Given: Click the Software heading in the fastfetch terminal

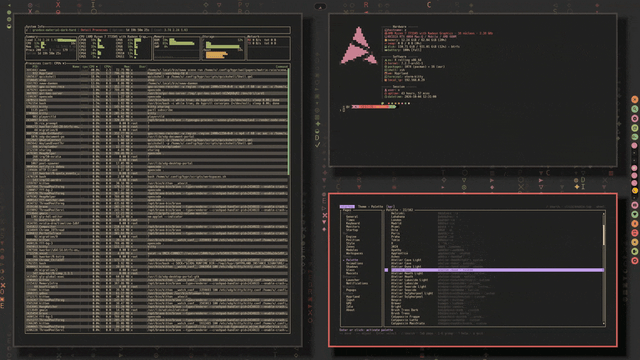Looking at the screenshot, I should [399, 57].
